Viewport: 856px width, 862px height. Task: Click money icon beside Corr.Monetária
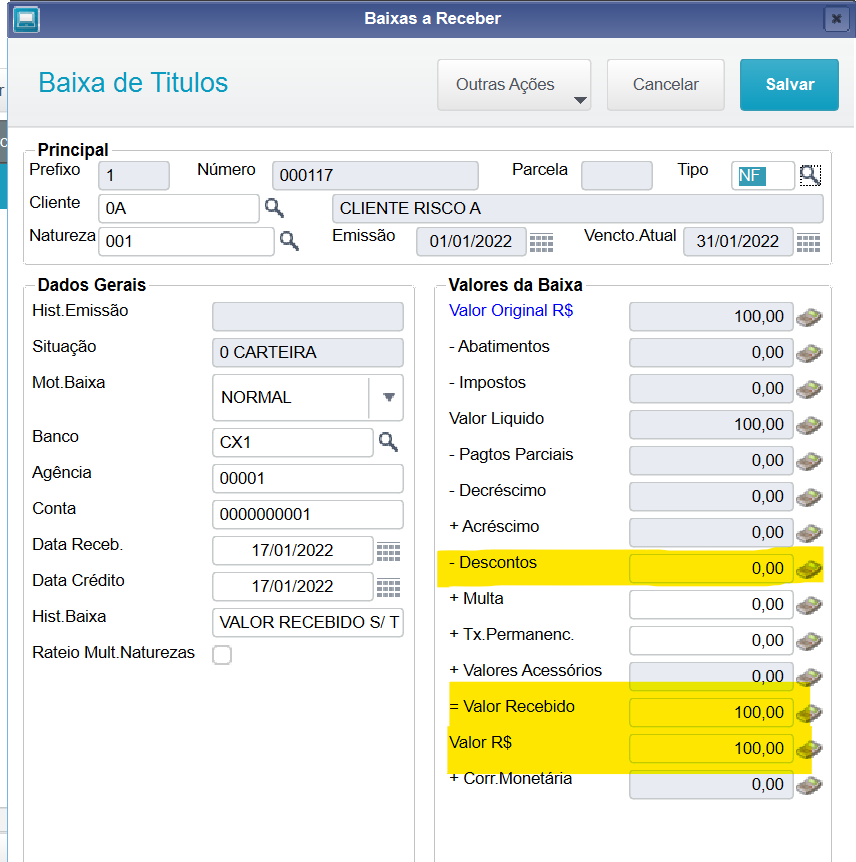point(809,785)
